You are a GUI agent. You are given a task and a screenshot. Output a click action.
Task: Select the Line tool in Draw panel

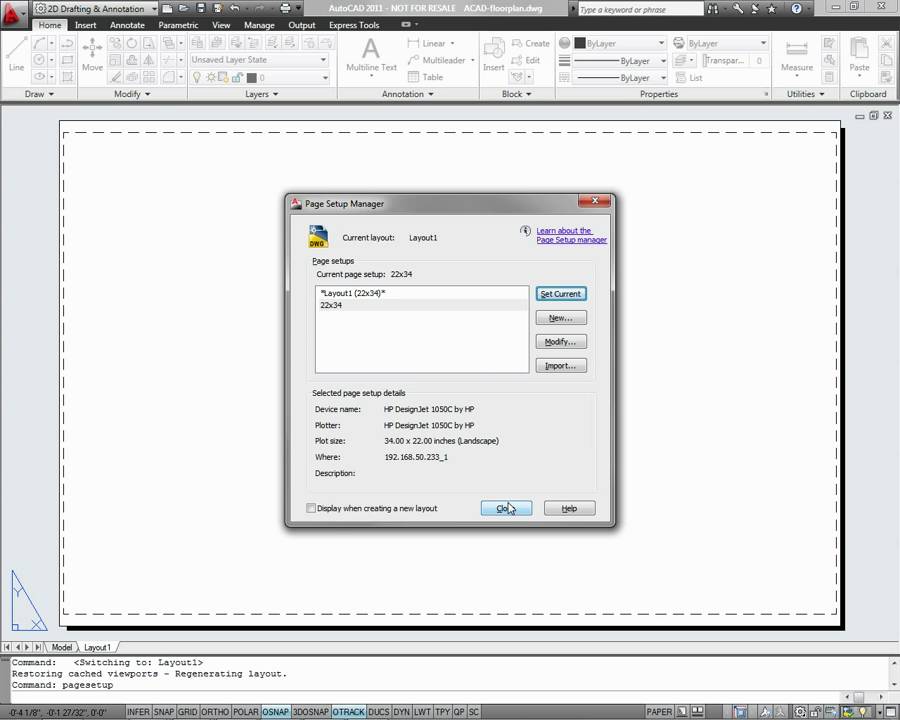(x=16, y=54)
